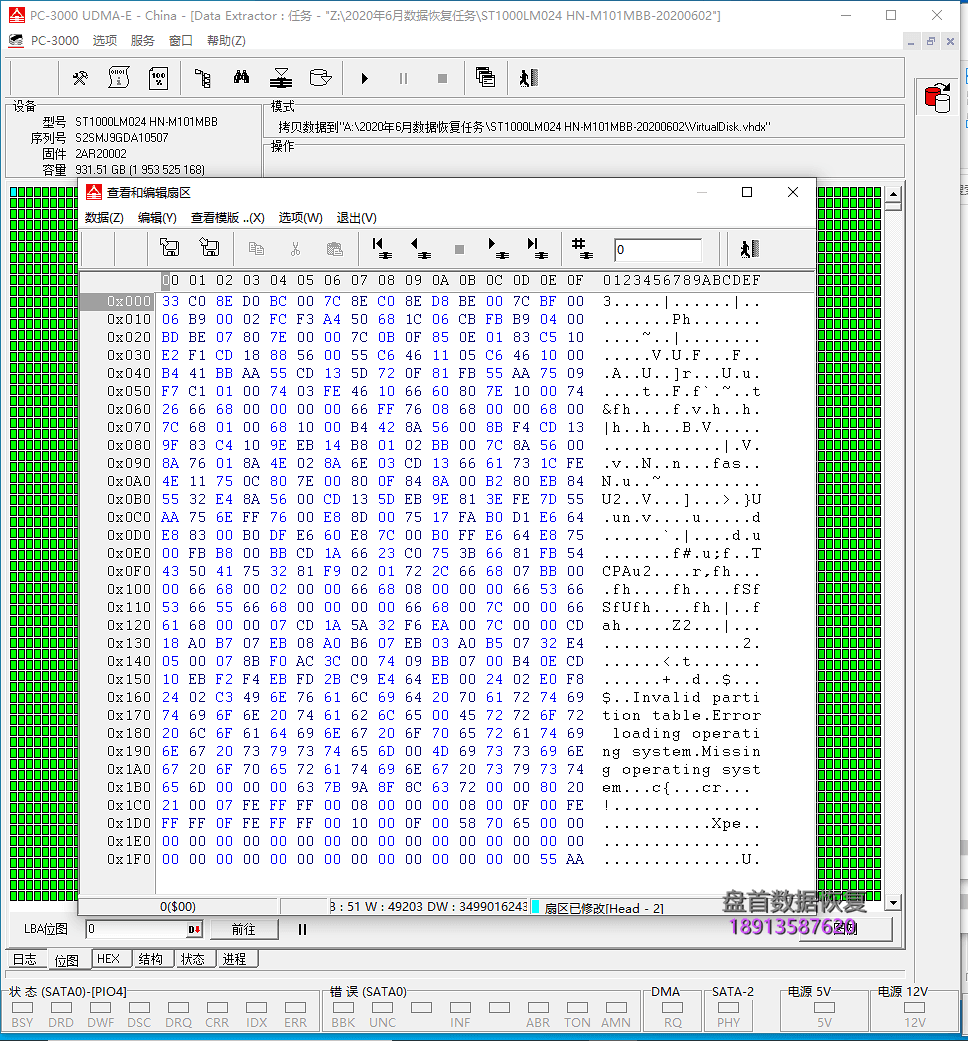The height and width of the screenshot is (1041, 968).
Task: Click the write sector icon in editor toolbar
Action: [210, 248]
